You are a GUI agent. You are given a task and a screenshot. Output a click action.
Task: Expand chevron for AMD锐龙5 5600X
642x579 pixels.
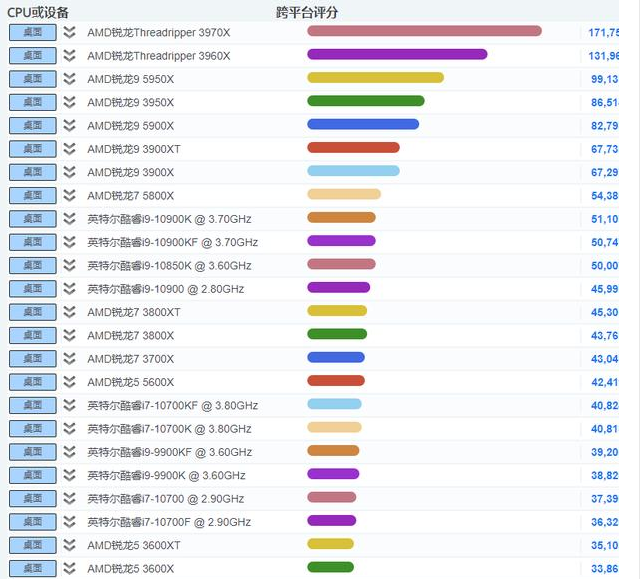(69, 382)
